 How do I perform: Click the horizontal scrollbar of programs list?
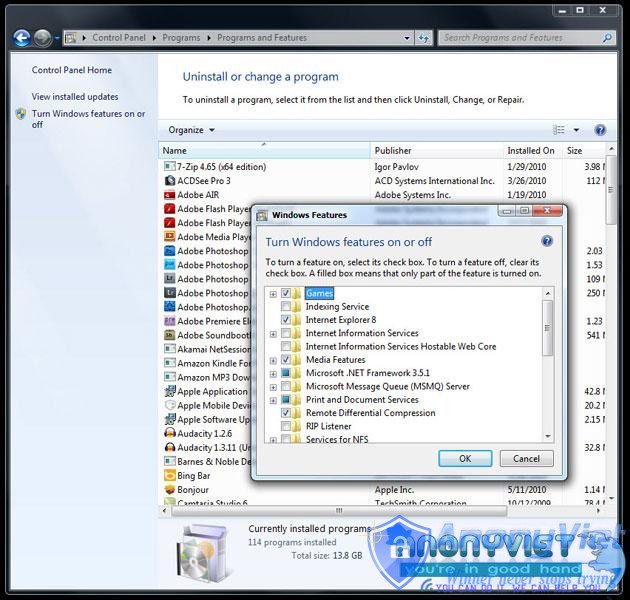[339, 511]
